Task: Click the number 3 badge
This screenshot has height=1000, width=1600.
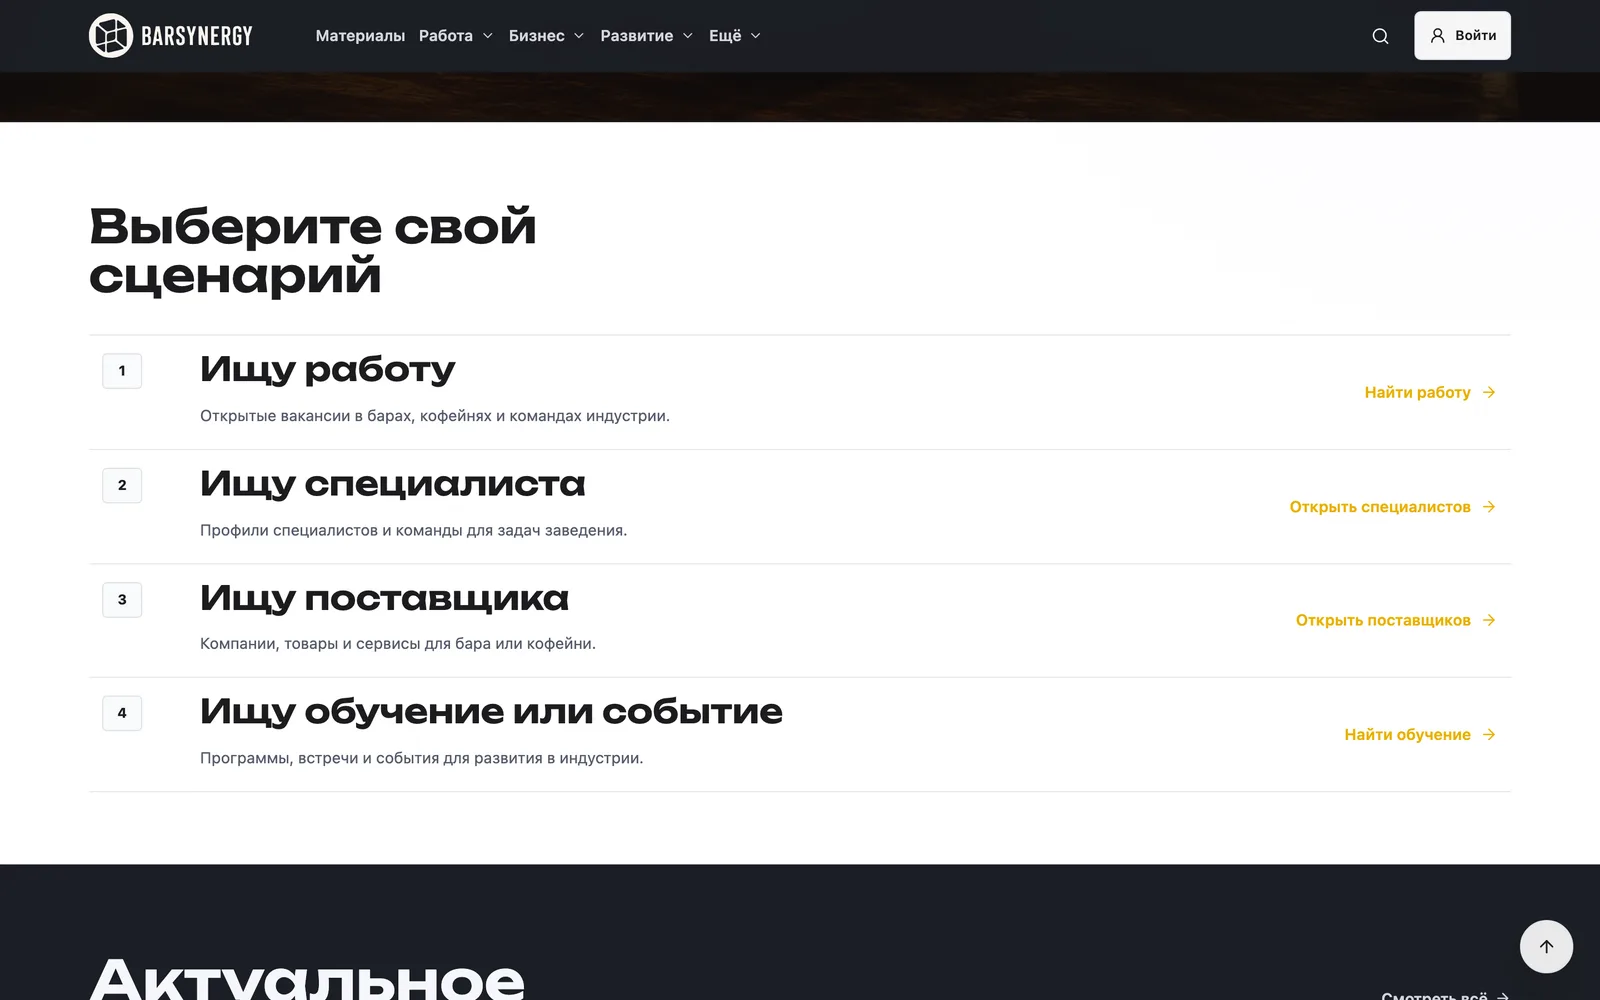Action: (x=122, y=600)
